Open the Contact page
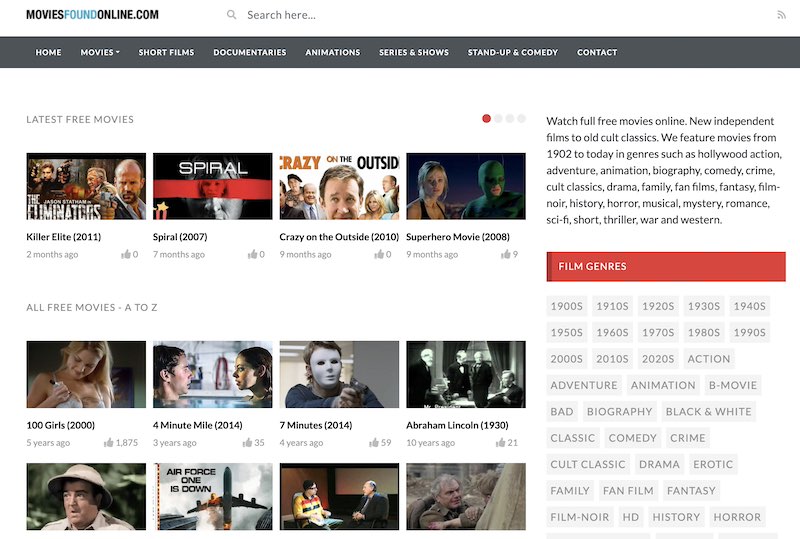 [597, 52]
